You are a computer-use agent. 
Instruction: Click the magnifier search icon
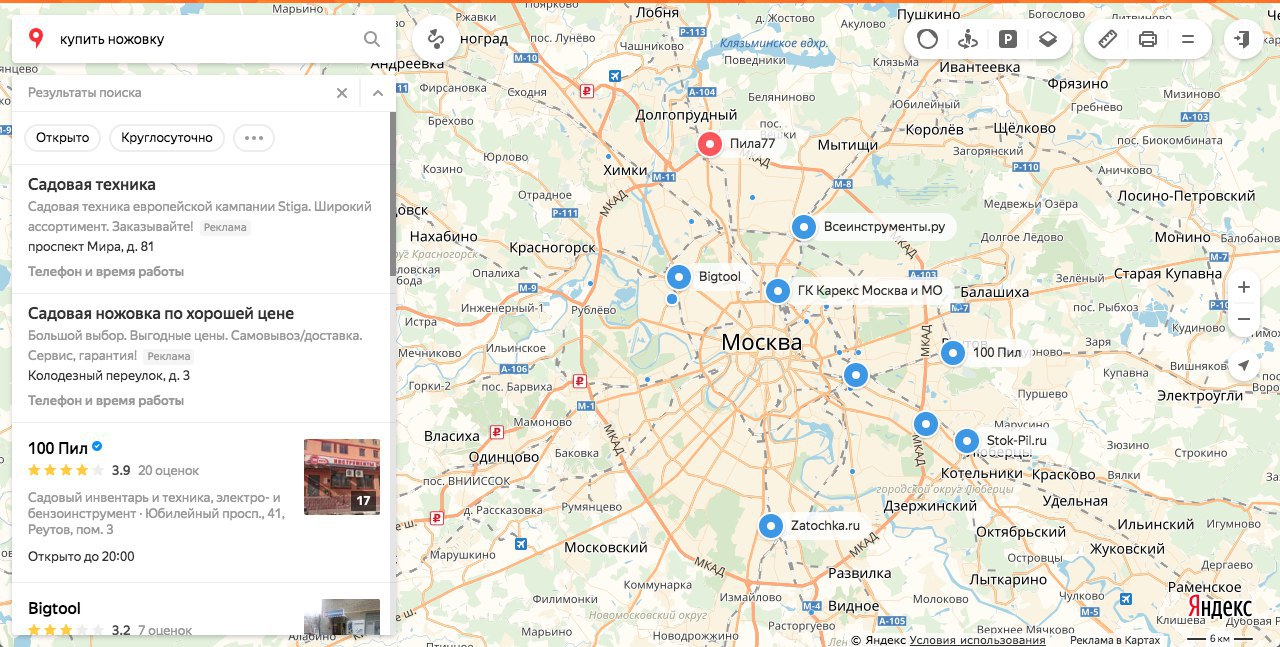pyautogui.click(x=371, y=39)
